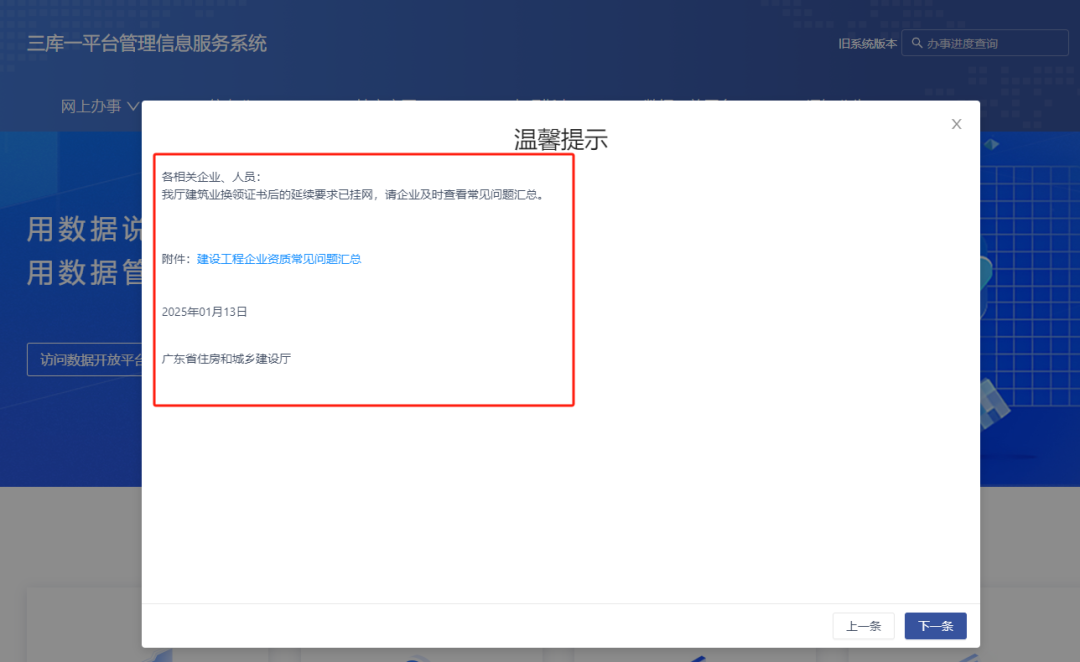Image resolution: width=1080 pixels, height=662 pixels.
Task: Click the 附件 label before the link
Action: pos(176,259)
